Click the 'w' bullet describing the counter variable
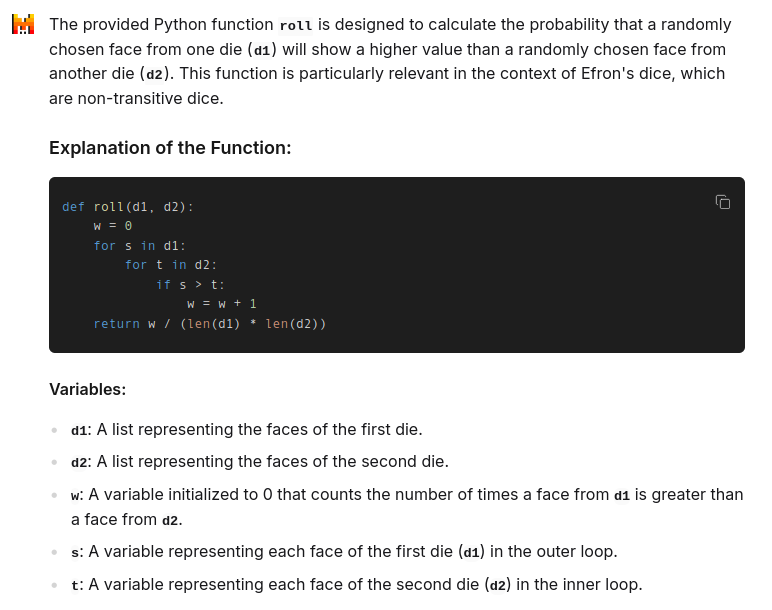Screen dimensions: 772x610 click(407, 507)
